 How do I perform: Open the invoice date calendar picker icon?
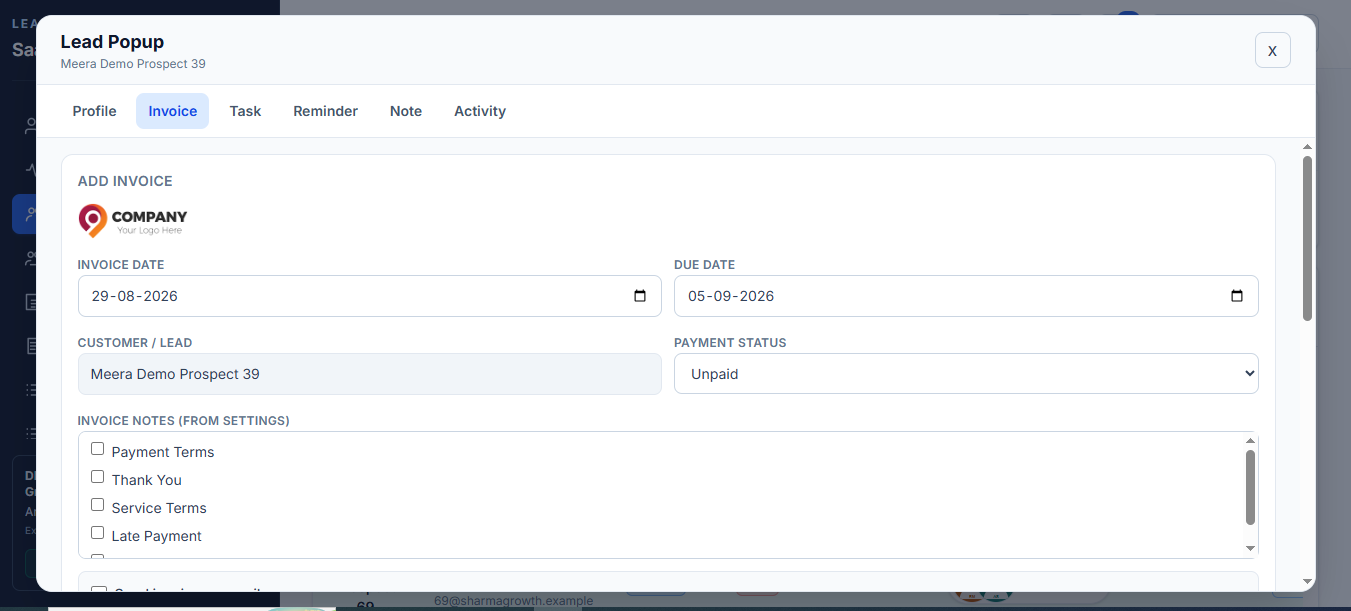point(640,296)
